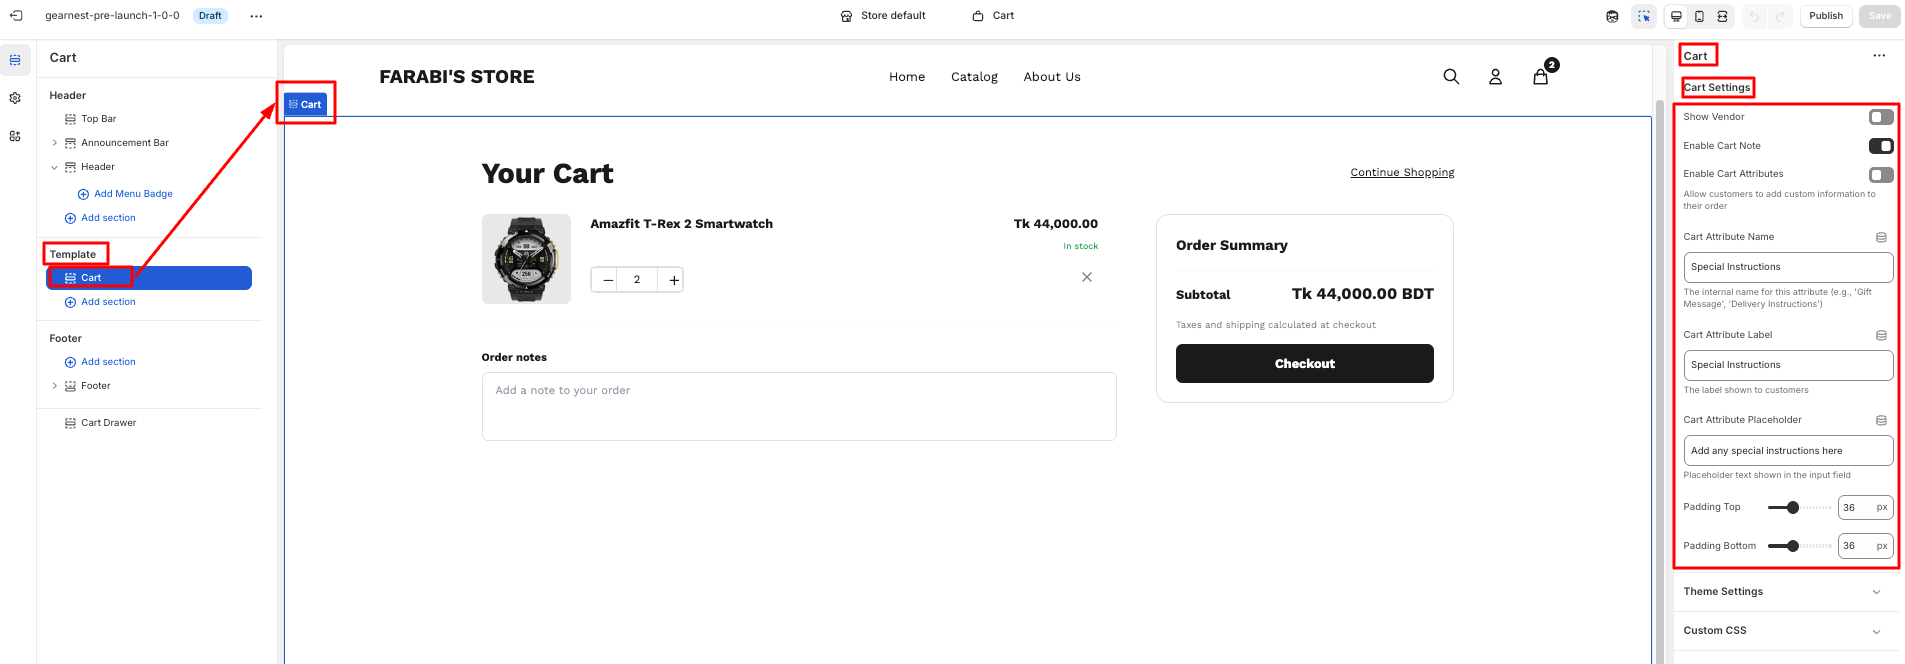This screenshot has width=1905, height=664.
Task: Click the Continue Shopping link
Action: (1402, 173)
